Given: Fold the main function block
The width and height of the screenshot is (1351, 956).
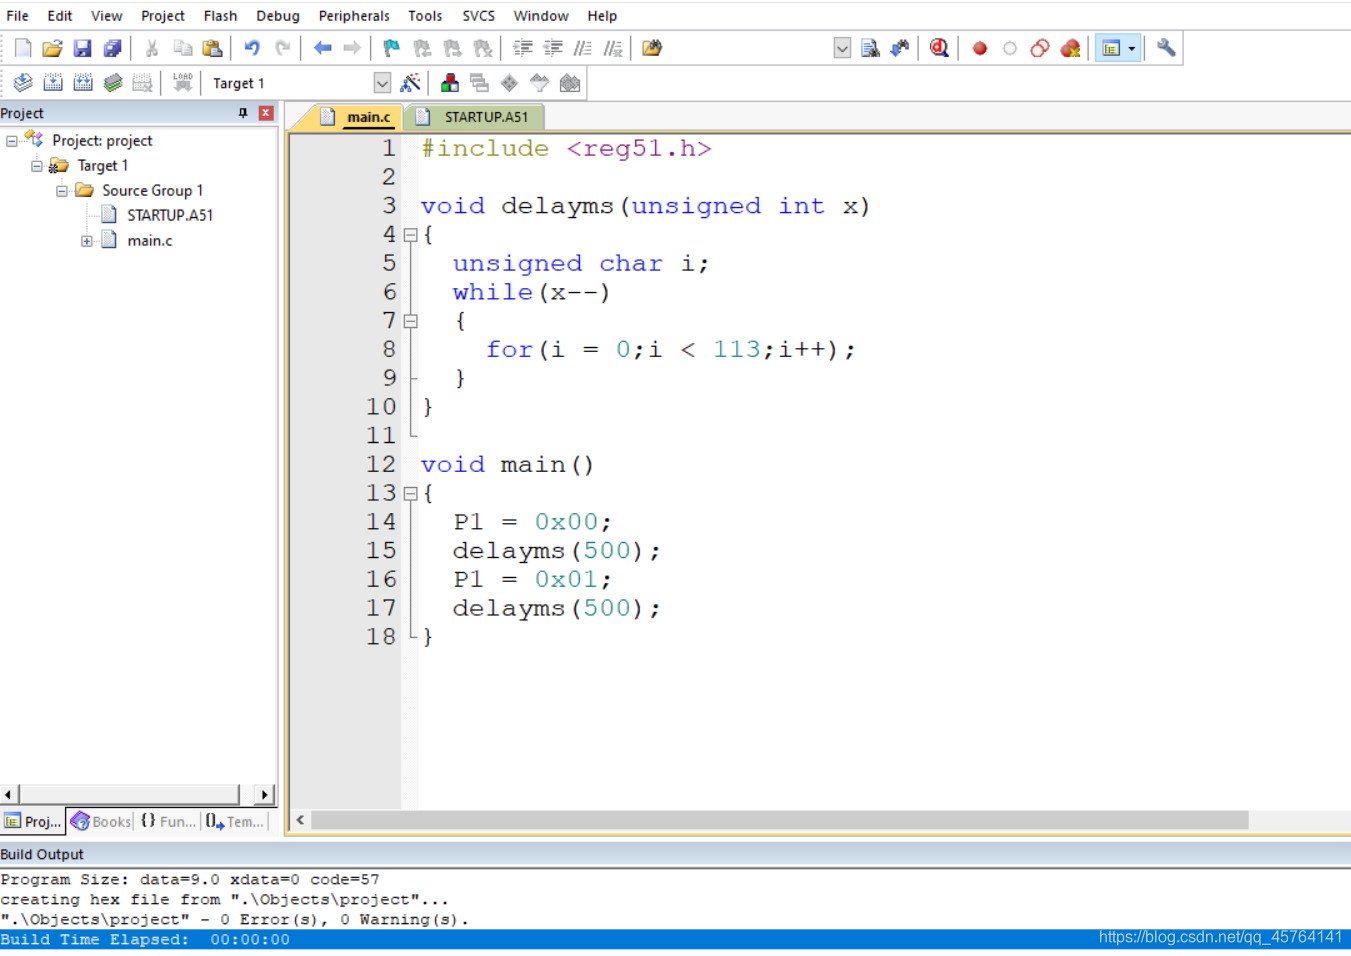Looking at the screenshot, I should pyautogui.click(x=410, y=493).
